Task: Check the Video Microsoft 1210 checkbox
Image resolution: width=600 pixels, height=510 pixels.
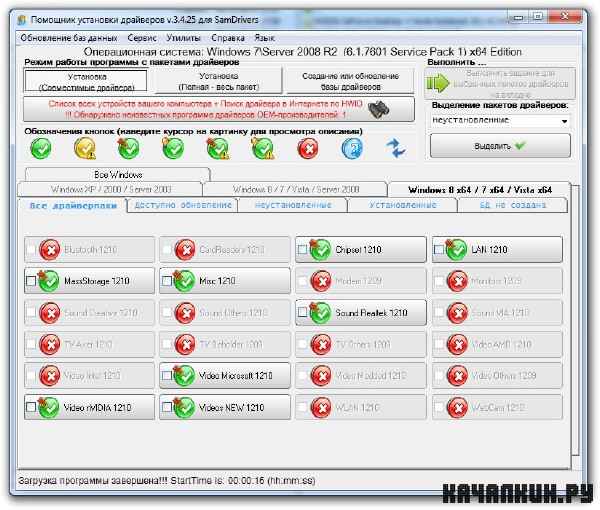Action: 167,376
